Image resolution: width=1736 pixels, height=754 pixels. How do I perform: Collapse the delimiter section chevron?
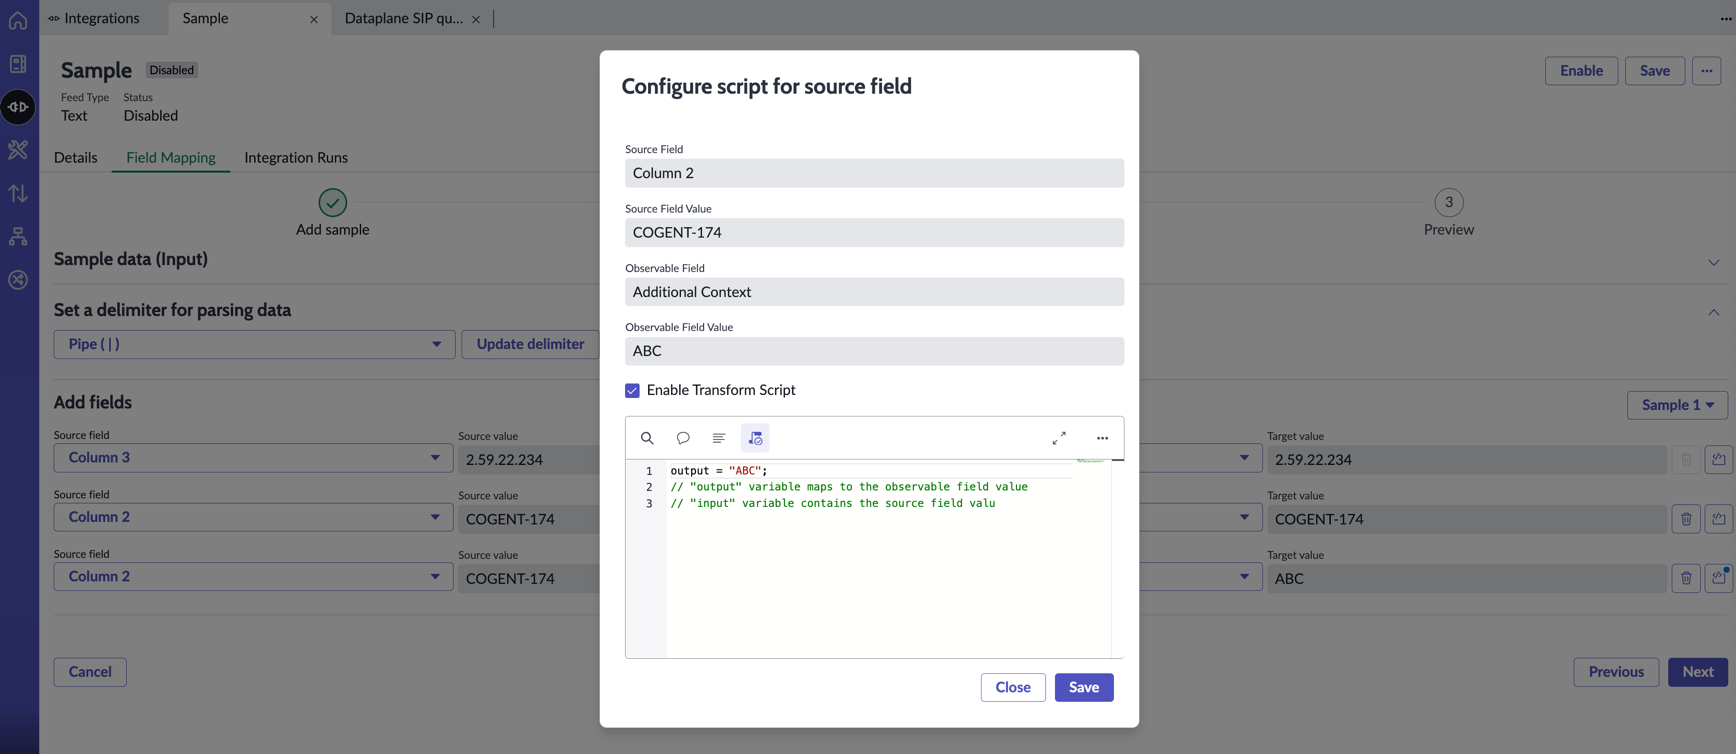click(1714, 313)
